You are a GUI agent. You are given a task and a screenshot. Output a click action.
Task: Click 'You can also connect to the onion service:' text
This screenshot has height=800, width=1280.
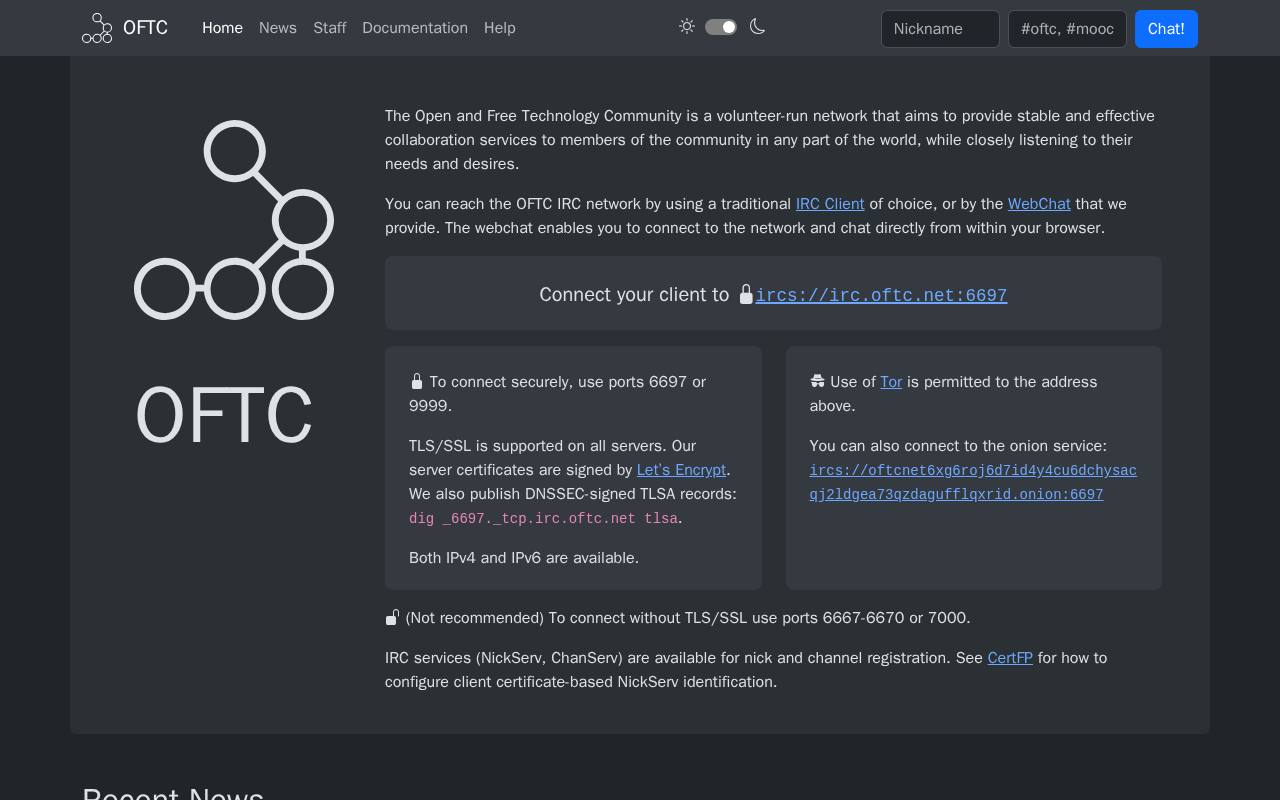pyautogui.click(x=958, y=446)
